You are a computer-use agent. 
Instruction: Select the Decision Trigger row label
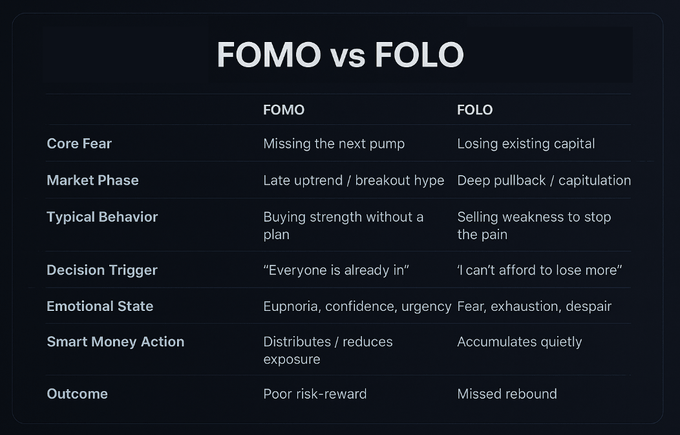click(x=102, y=270)
